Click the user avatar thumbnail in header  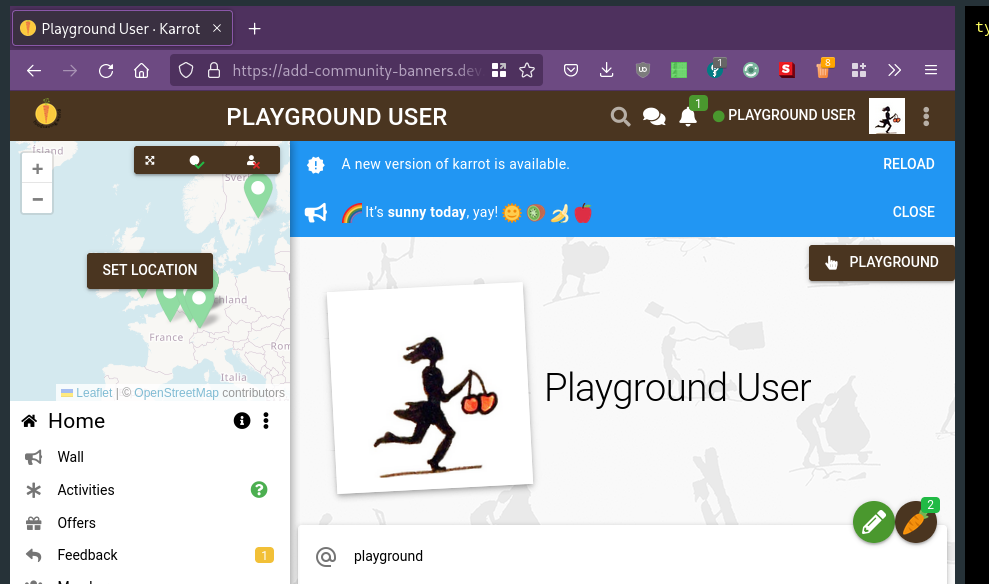click(887, 116)
